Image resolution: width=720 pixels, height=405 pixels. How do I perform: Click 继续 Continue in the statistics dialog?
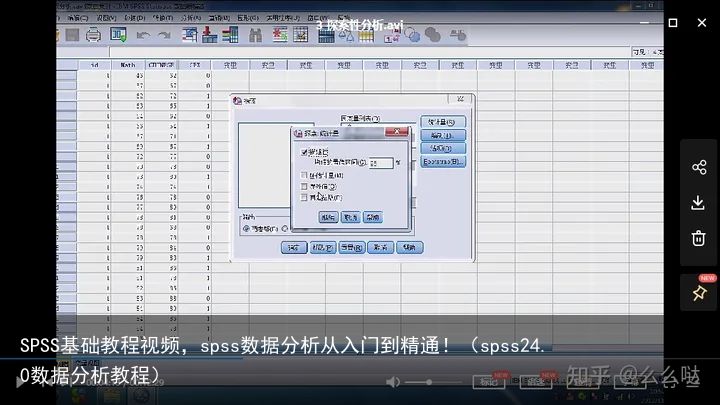(x=328, y=217)
